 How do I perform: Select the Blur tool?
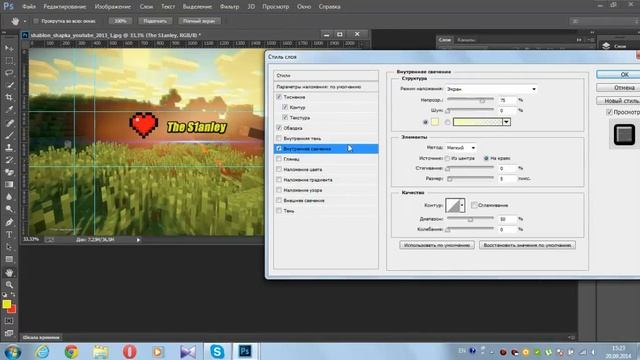(9, 197)
